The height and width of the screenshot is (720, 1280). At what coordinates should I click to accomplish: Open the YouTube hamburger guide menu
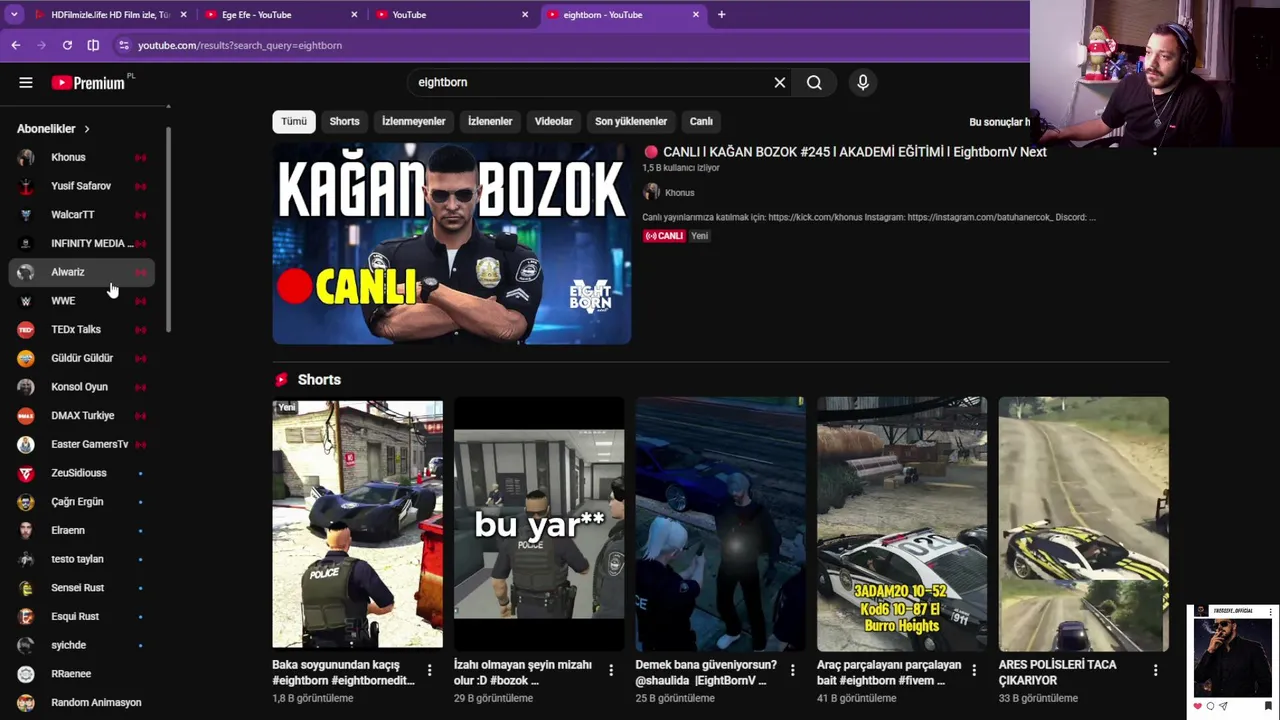26,83
